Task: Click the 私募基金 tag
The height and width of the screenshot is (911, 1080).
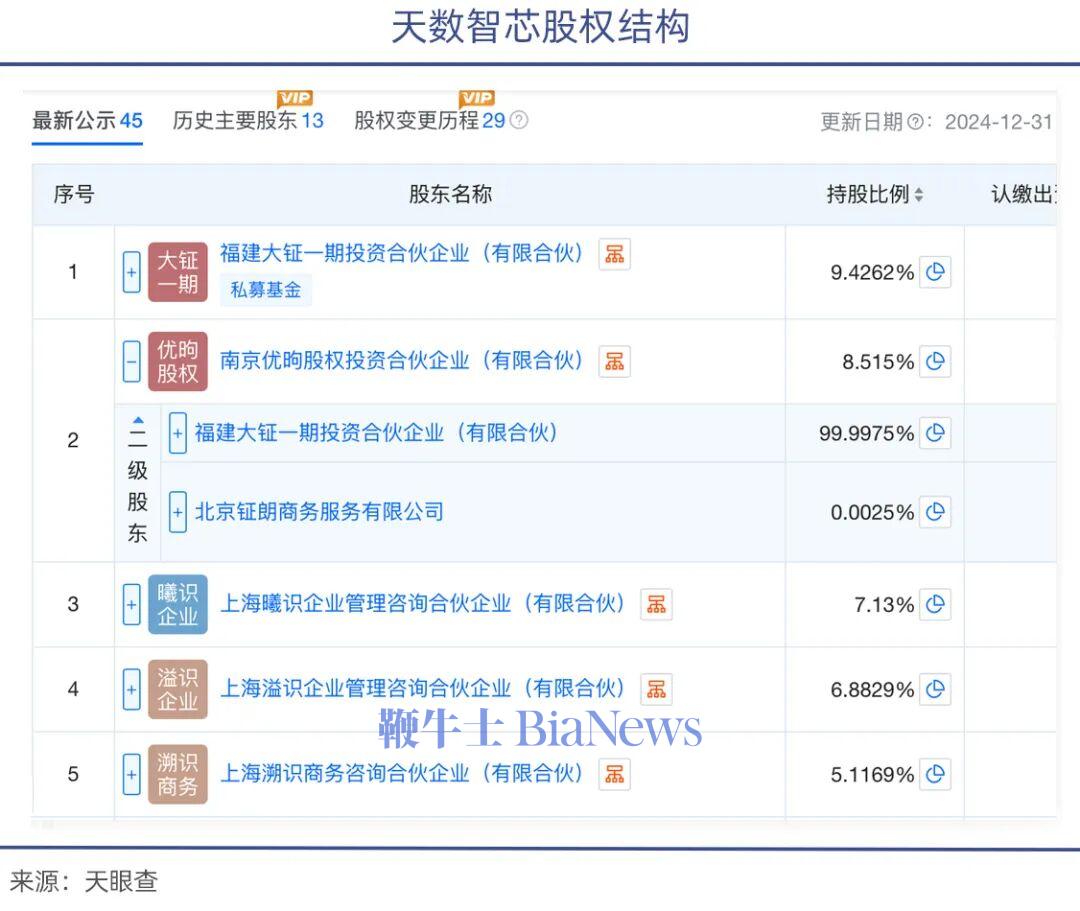Action: tap(266, 290)
